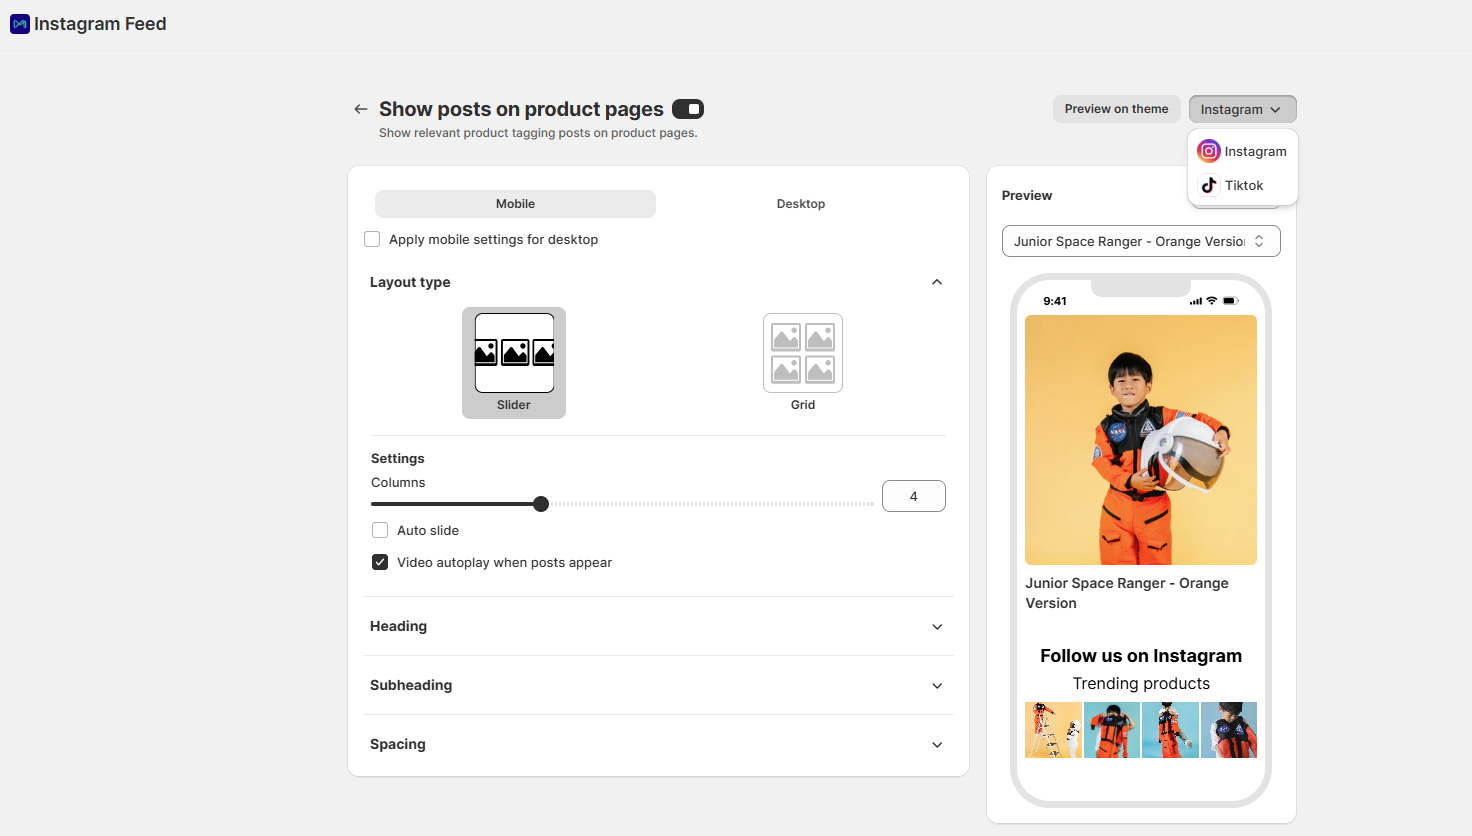
Task: Click the Instagram logo in the dropdown menu
Action: pyautogui.click(x=1209, y=151)
